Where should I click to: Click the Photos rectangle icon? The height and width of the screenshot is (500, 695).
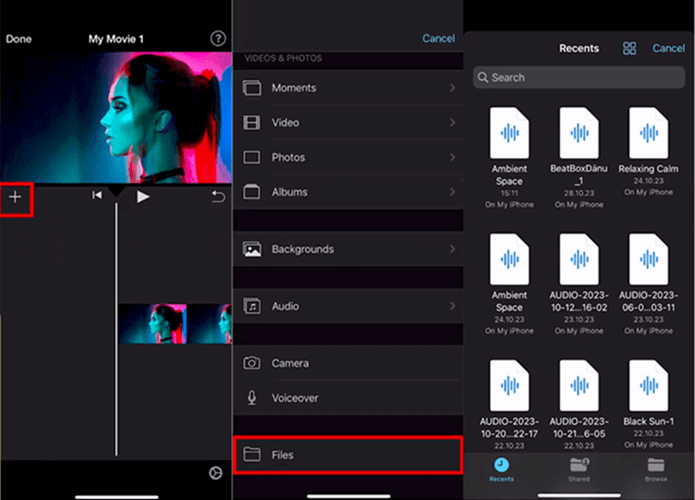click(x=252, y=157)
